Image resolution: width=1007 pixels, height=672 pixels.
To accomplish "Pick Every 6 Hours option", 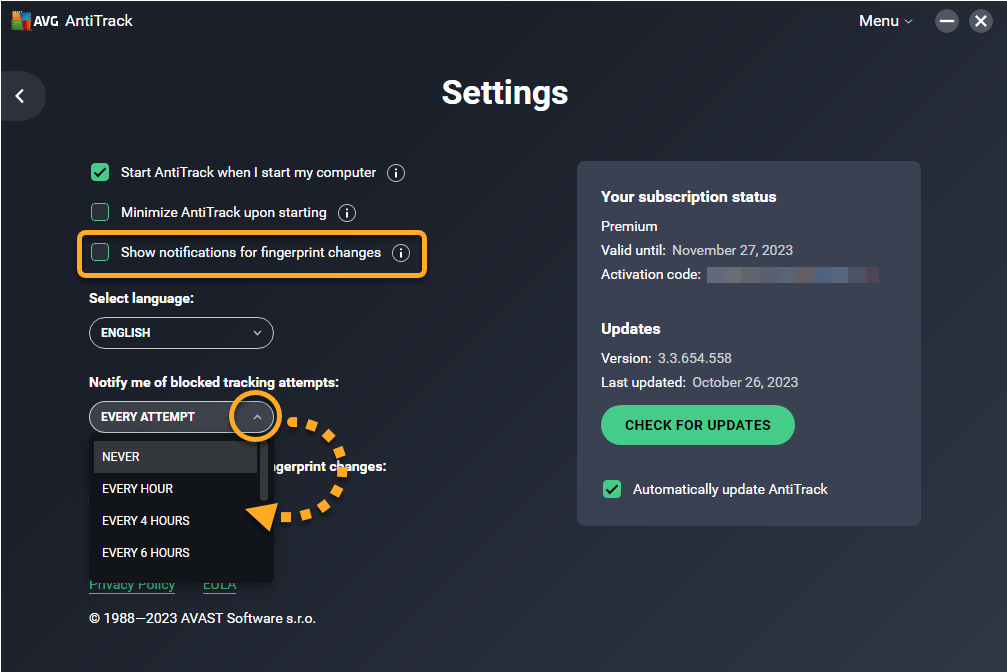I will [x=175, y=553].
